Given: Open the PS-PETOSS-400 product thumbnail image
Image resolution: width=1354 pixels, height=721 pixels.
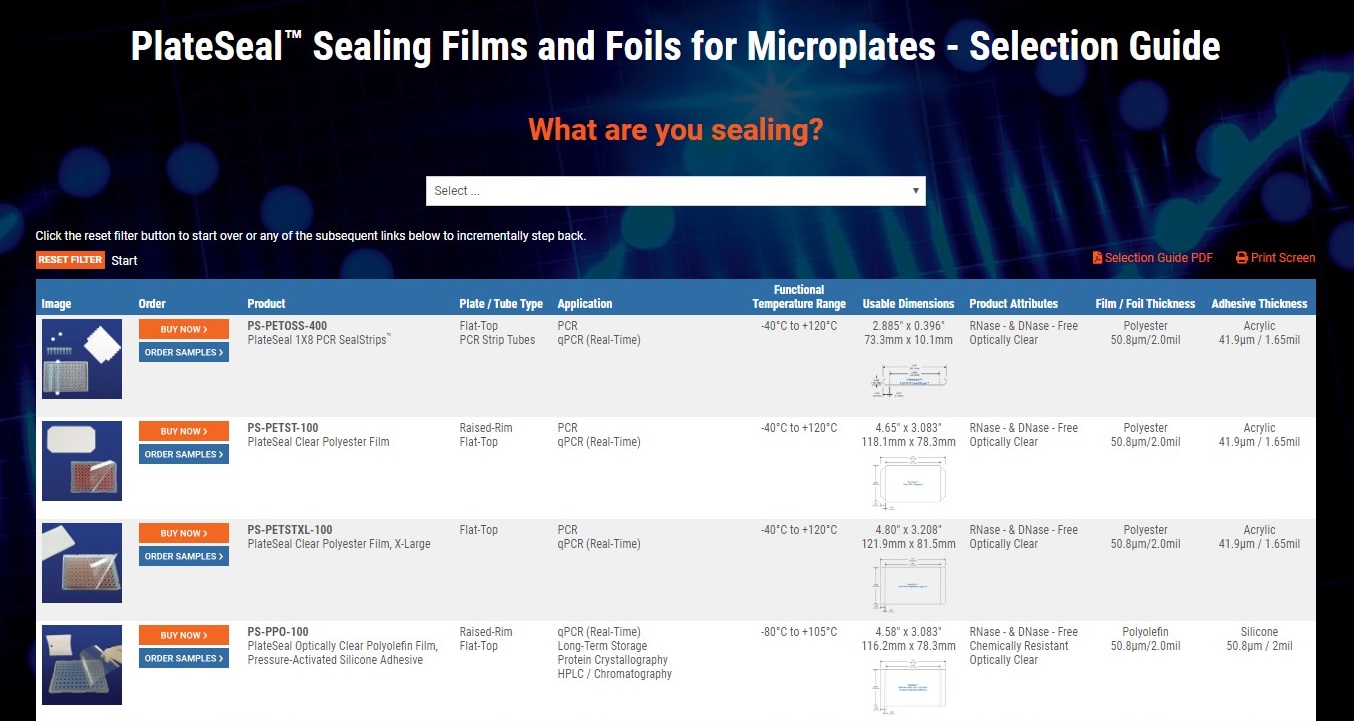Looking at the screenshot, I should click(x=82, y=359).
